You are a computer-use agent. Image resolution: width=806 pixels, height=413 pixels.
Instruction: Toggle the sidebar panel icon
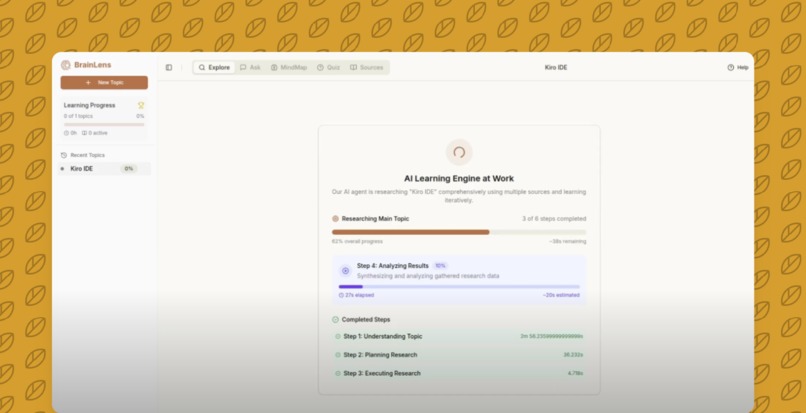click(169, 67)
